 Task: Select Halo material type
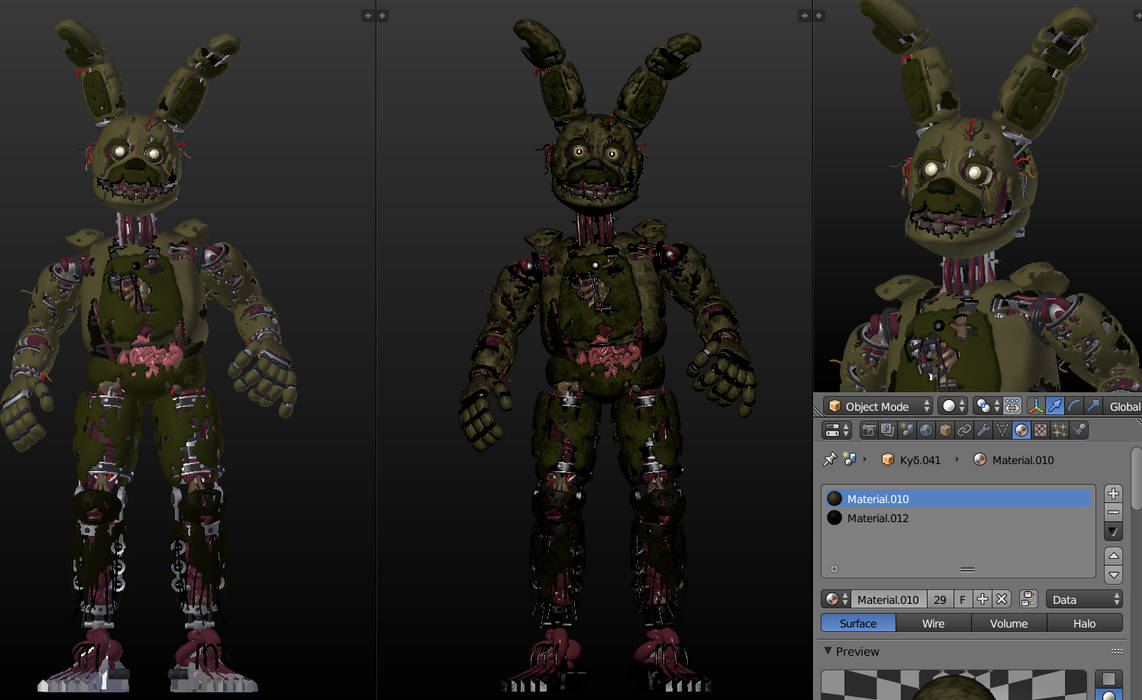(x=1084, y=624)
